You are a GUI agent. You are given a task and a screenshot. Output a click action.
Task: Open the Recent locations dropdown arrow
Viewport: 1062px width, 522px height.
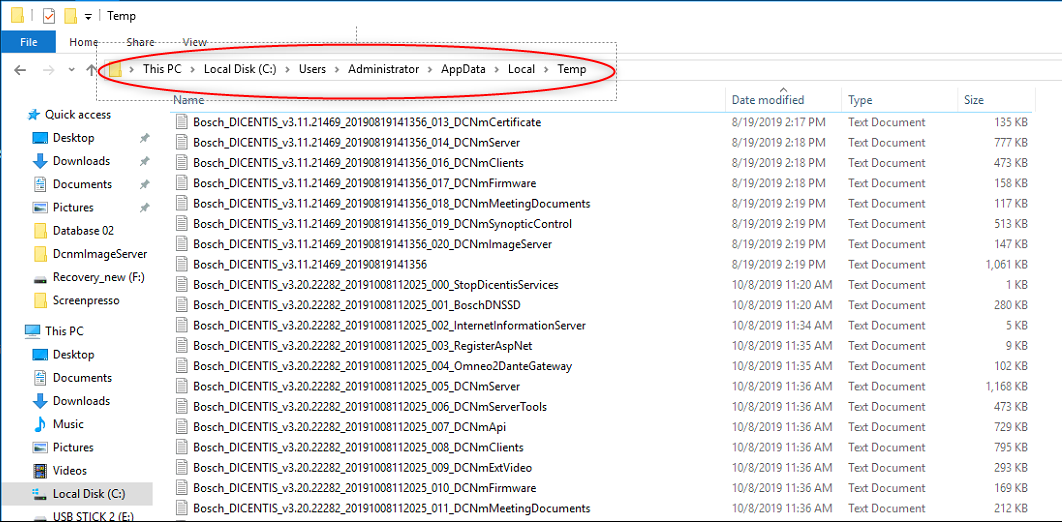pos(71,69)
